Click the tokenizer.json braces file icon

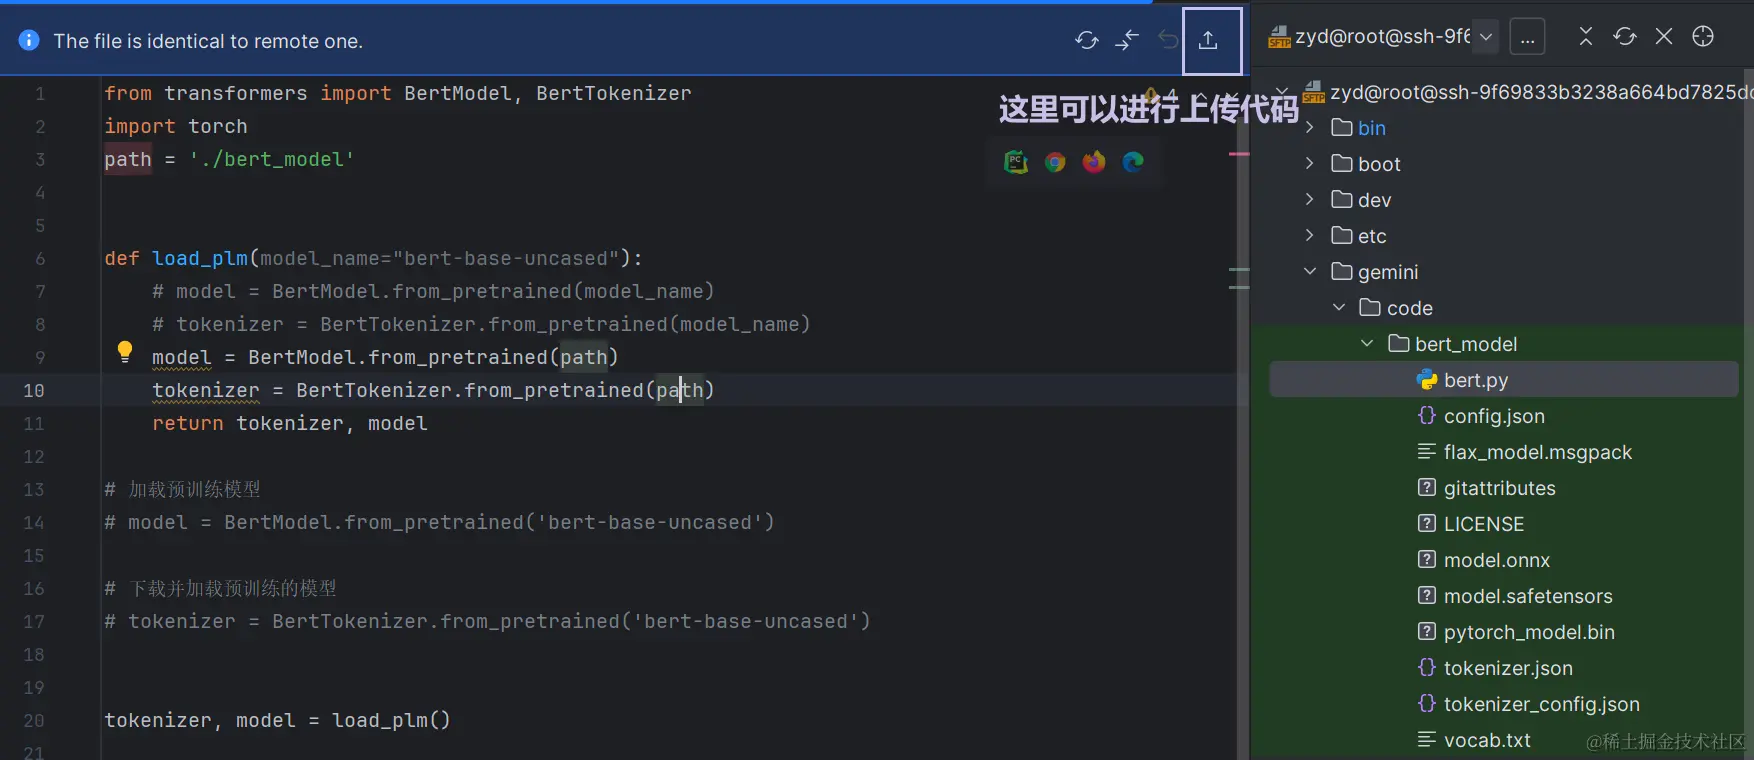1427,667
